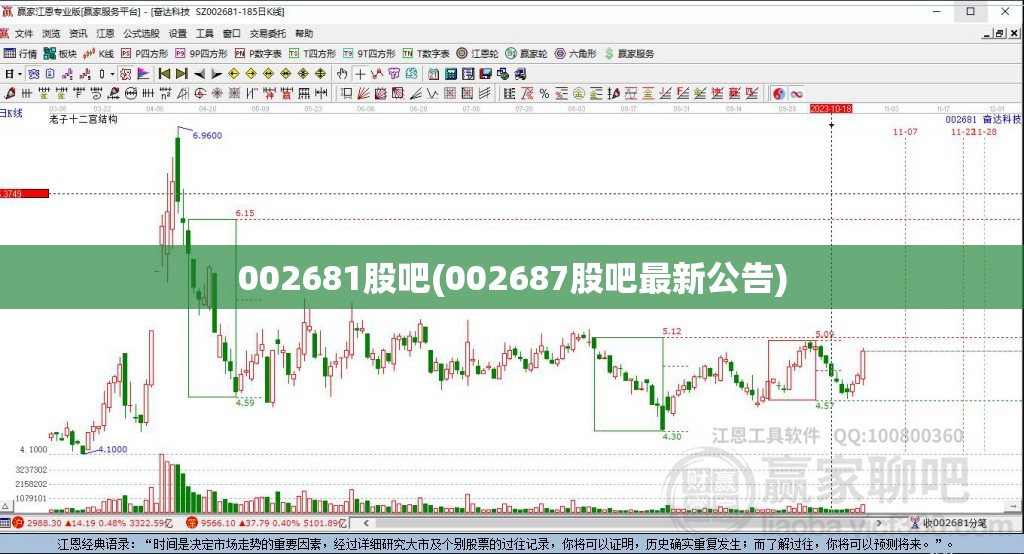Select the 老子十二宫结构 chart label
The height and width of the screenshot is (554, 1024).
point(84,119)
